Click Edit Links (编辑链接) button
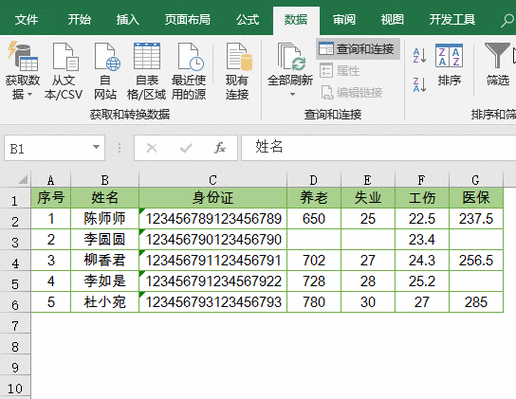This screenshot has height=399, width=516. point(351,92)
